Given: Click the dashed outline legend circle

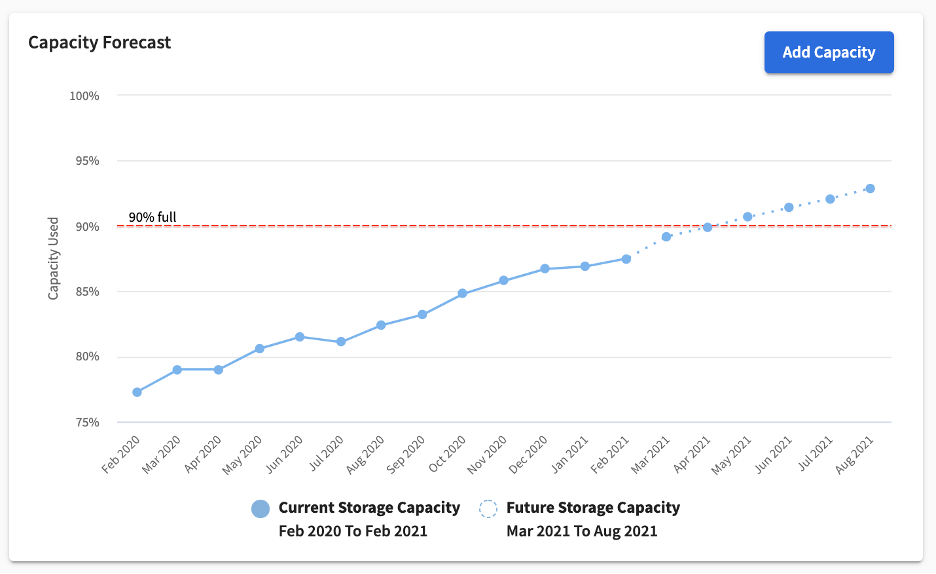Looking at the screenshot, I should 488,509.
